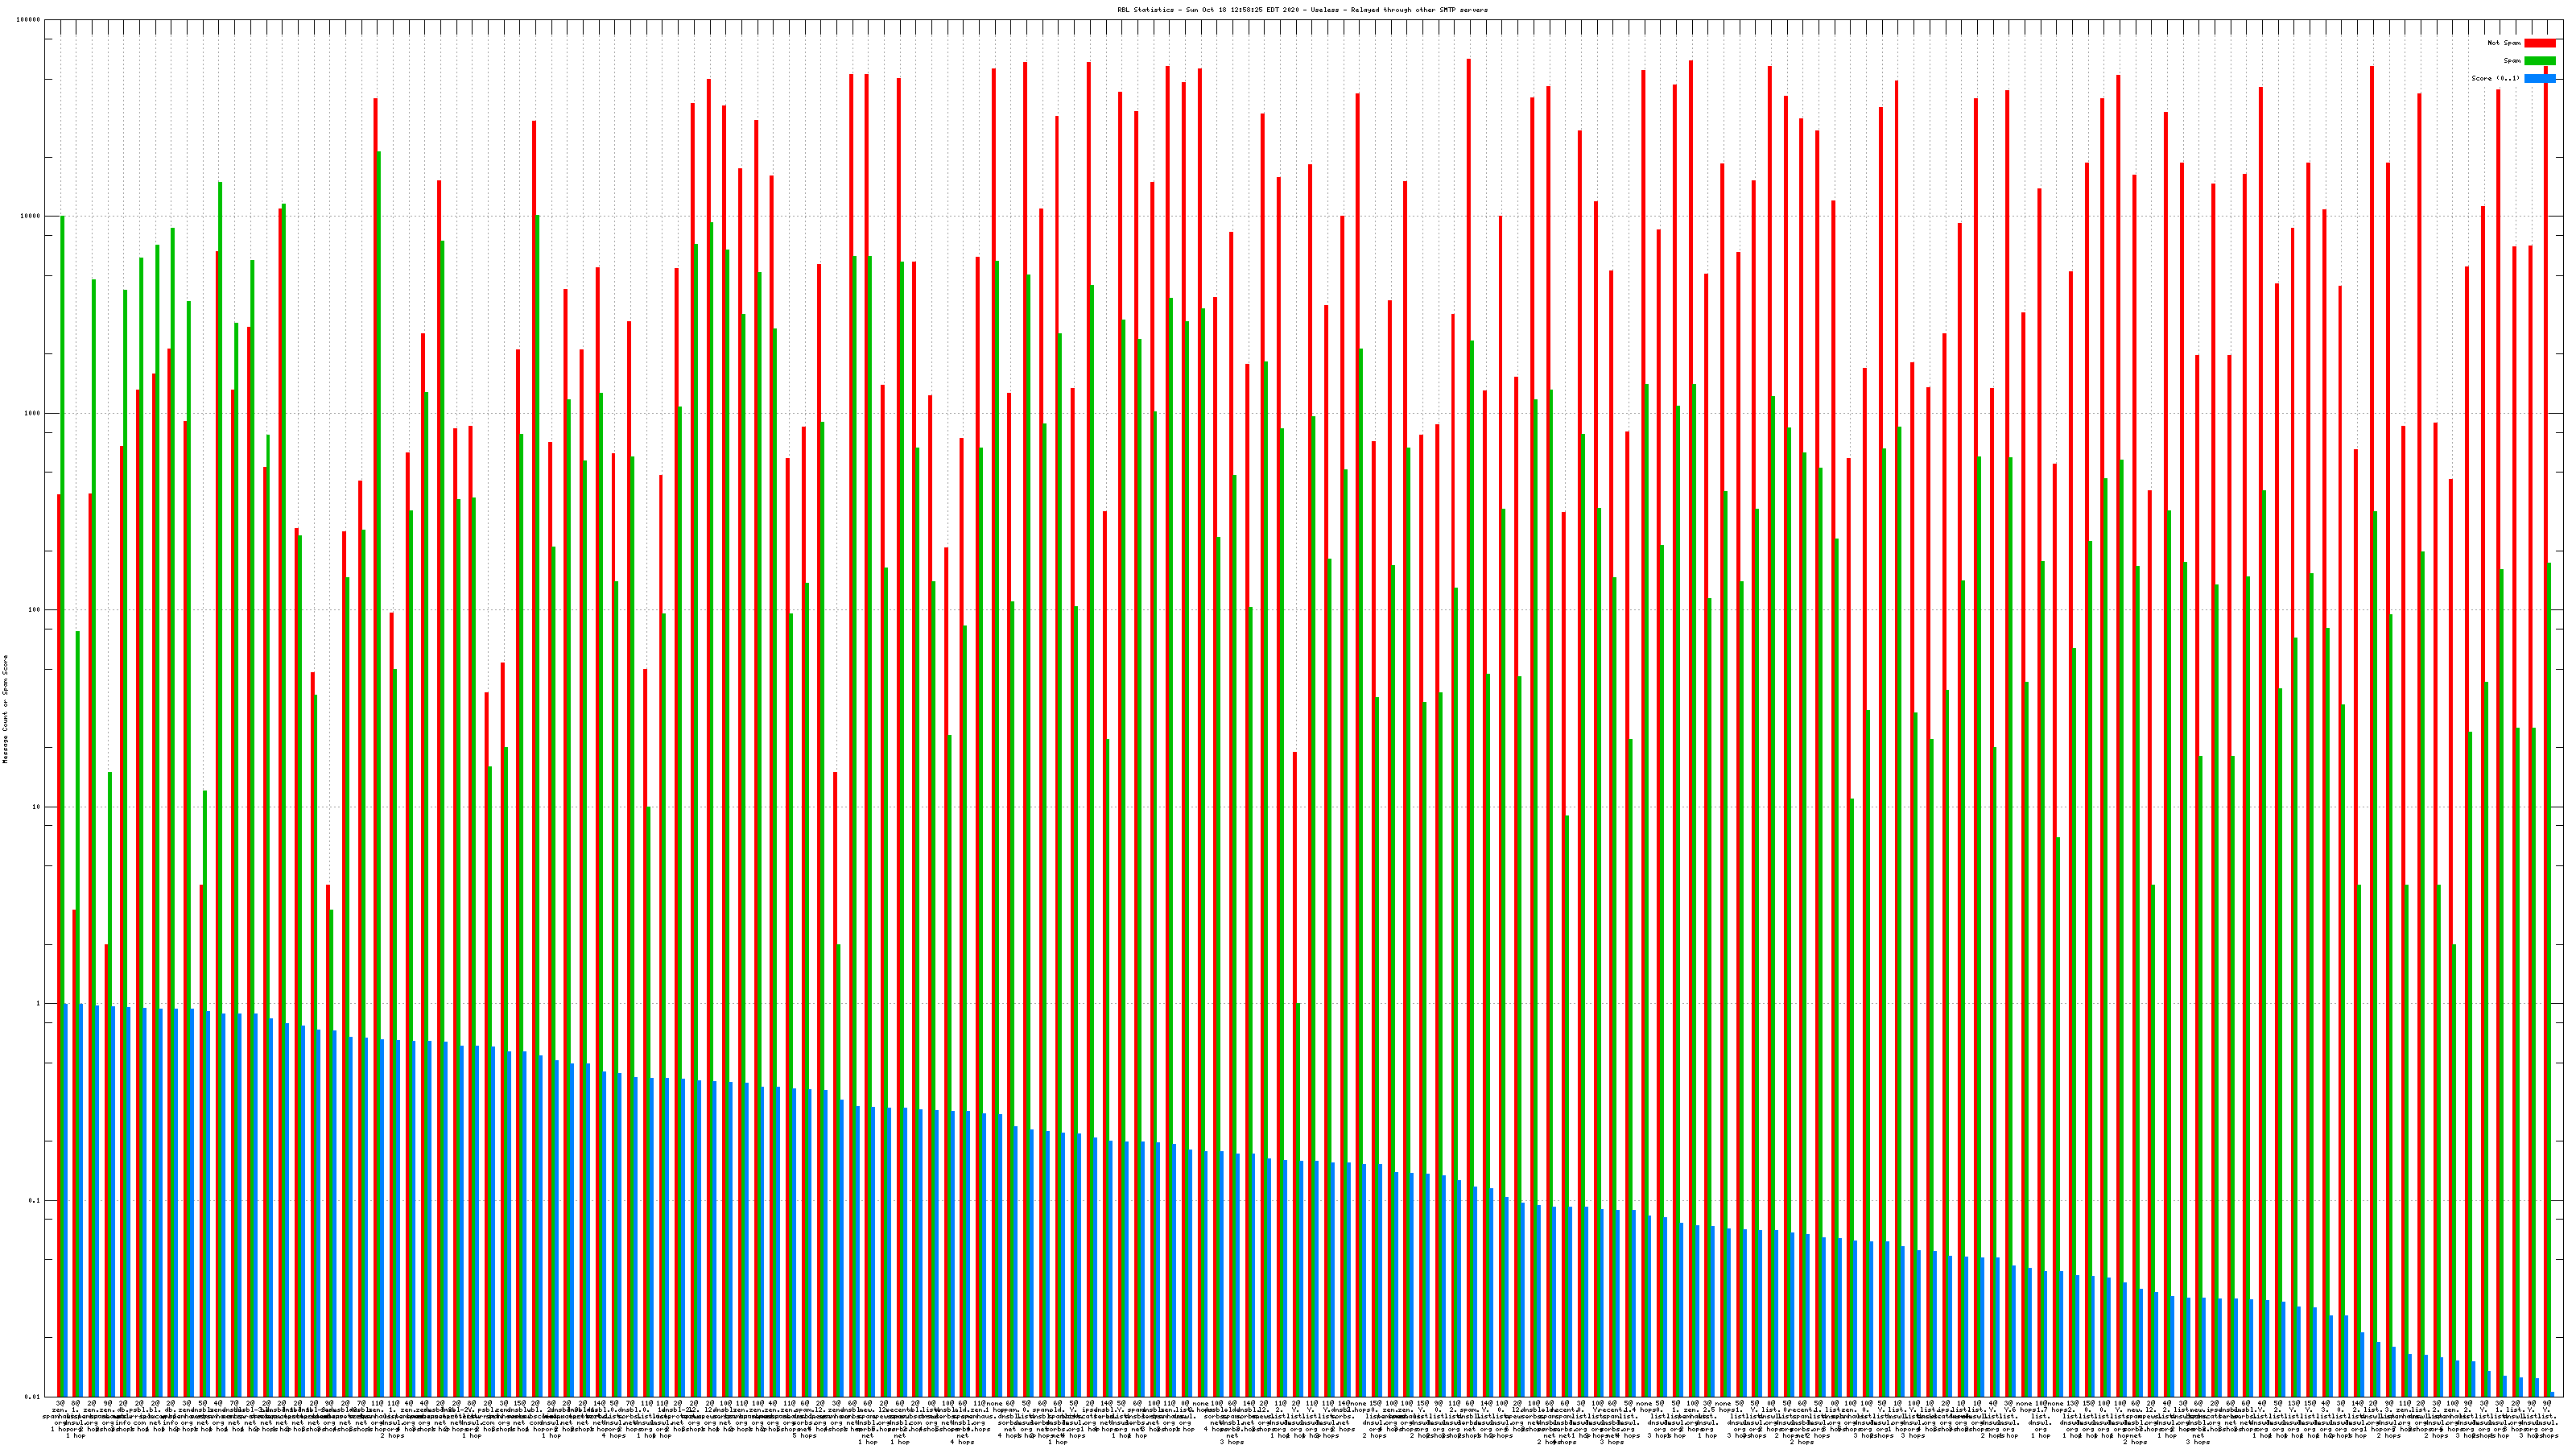Viewport: 2576px width, 1449px height.
Task: Click the 0.01 y-axis tick label
Action: 33,1397
